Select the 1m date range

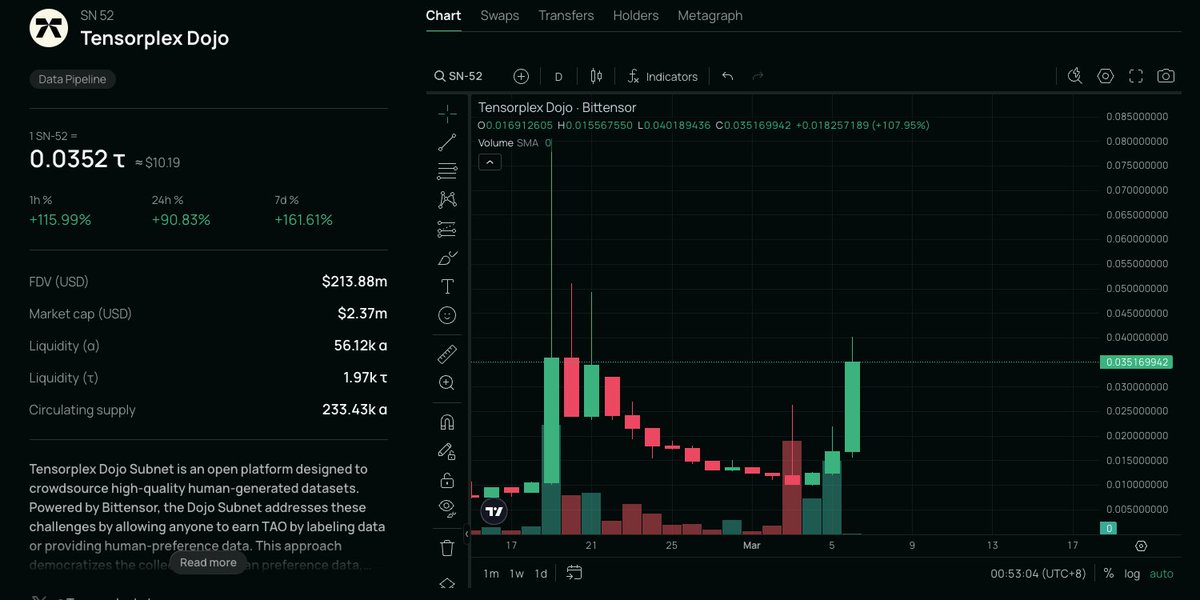click(491, 573)
